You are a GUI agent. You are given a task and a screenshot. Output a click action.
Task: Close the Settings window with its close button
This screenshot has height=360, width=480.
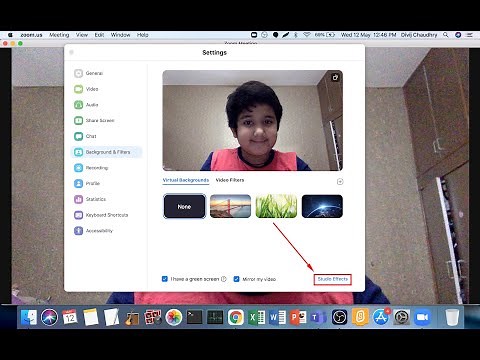[x=71, y=52]
